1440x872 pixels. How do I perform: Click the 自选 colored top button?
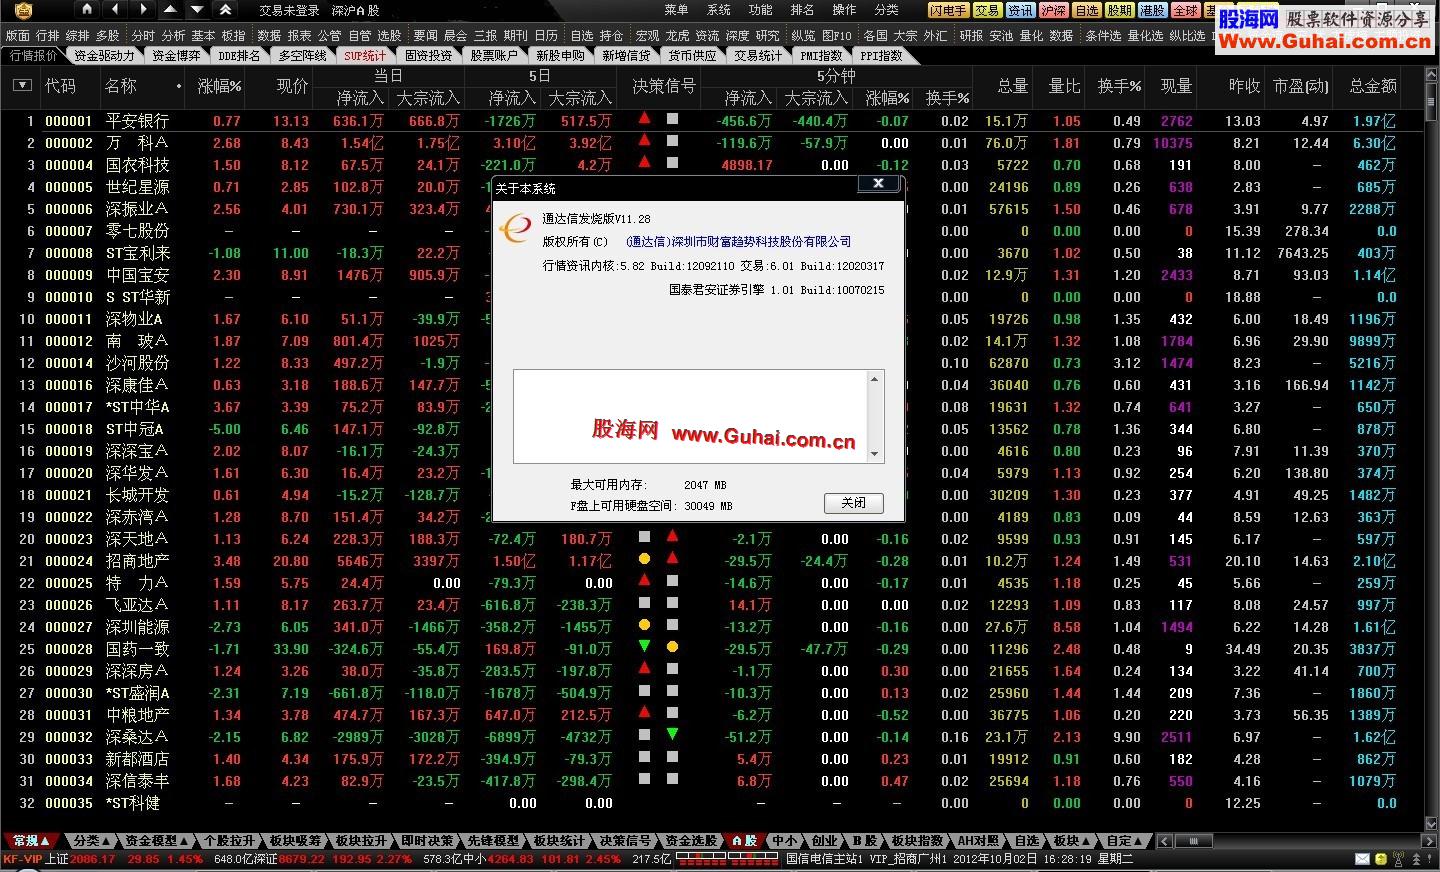point(1086,10)
